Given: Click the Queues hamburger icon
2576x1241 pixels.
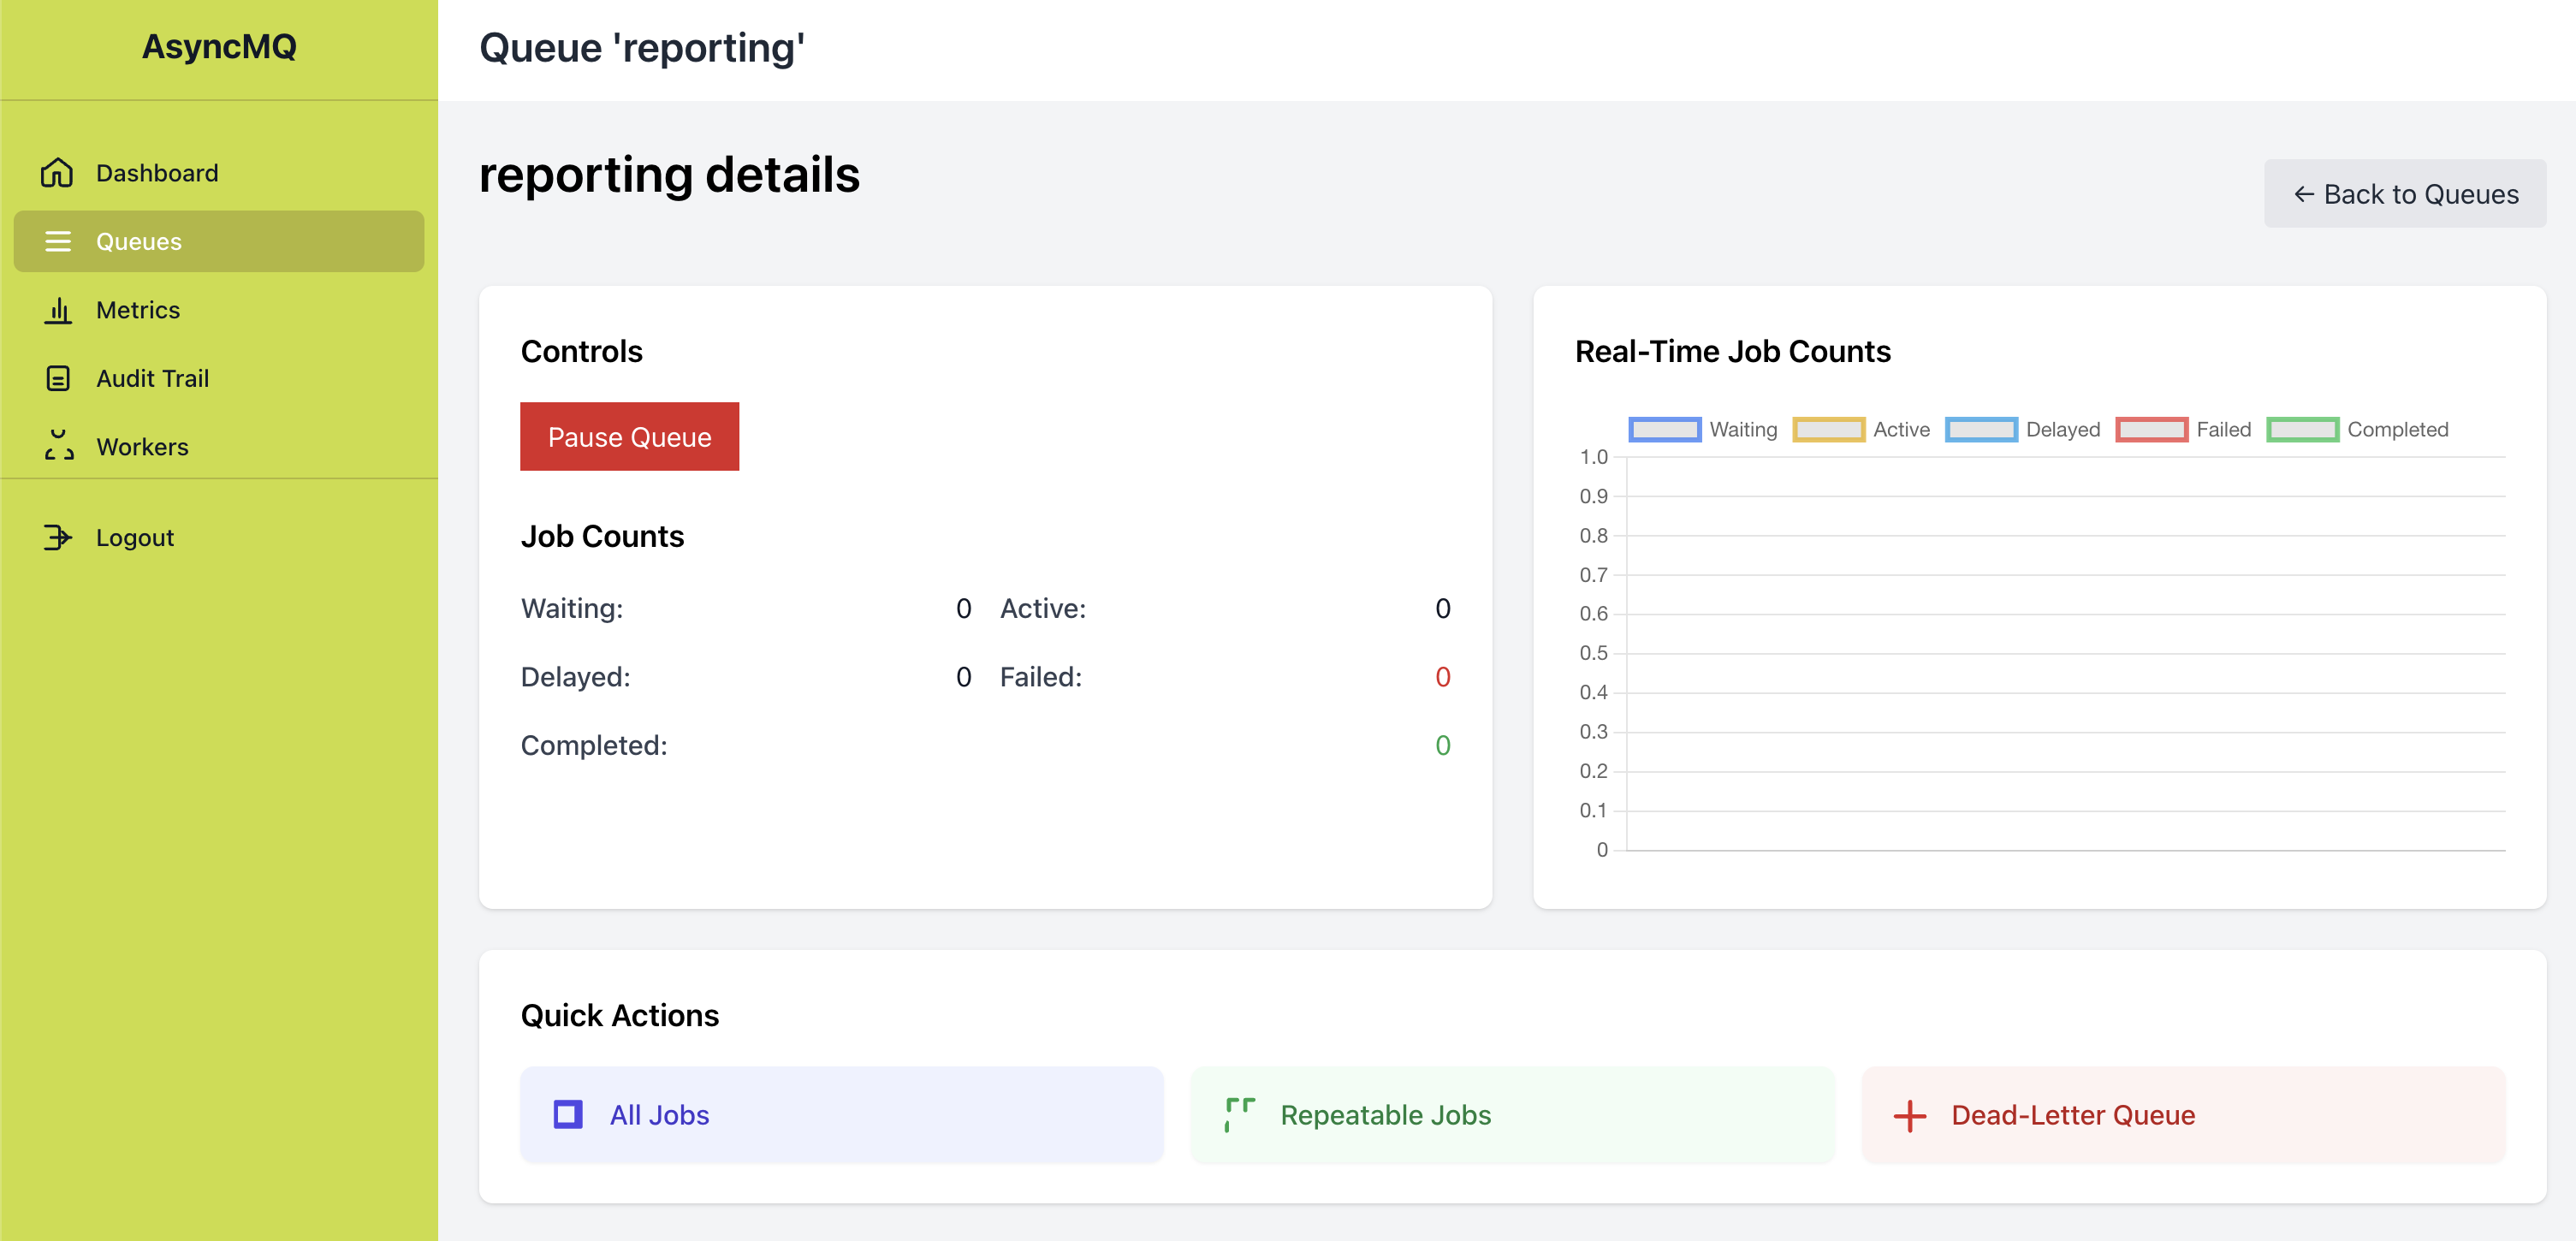Looking at the screenshot, I should tap(58, 241).
